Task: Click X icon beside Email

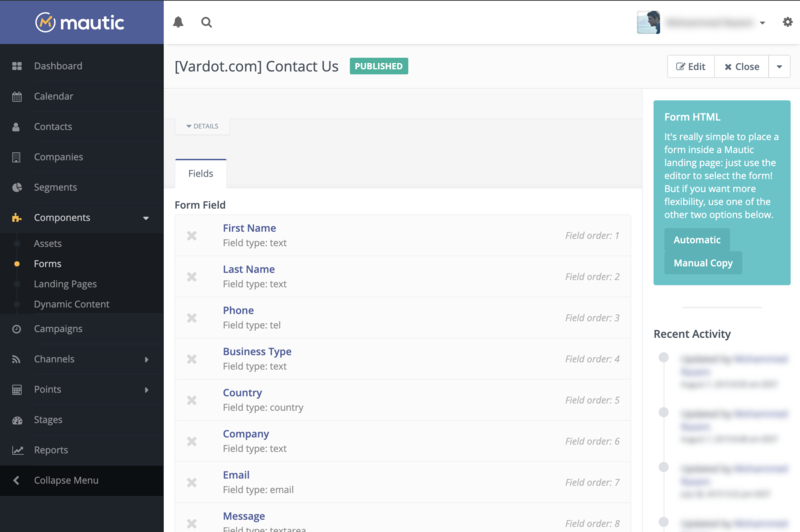Action: [192, 483]
